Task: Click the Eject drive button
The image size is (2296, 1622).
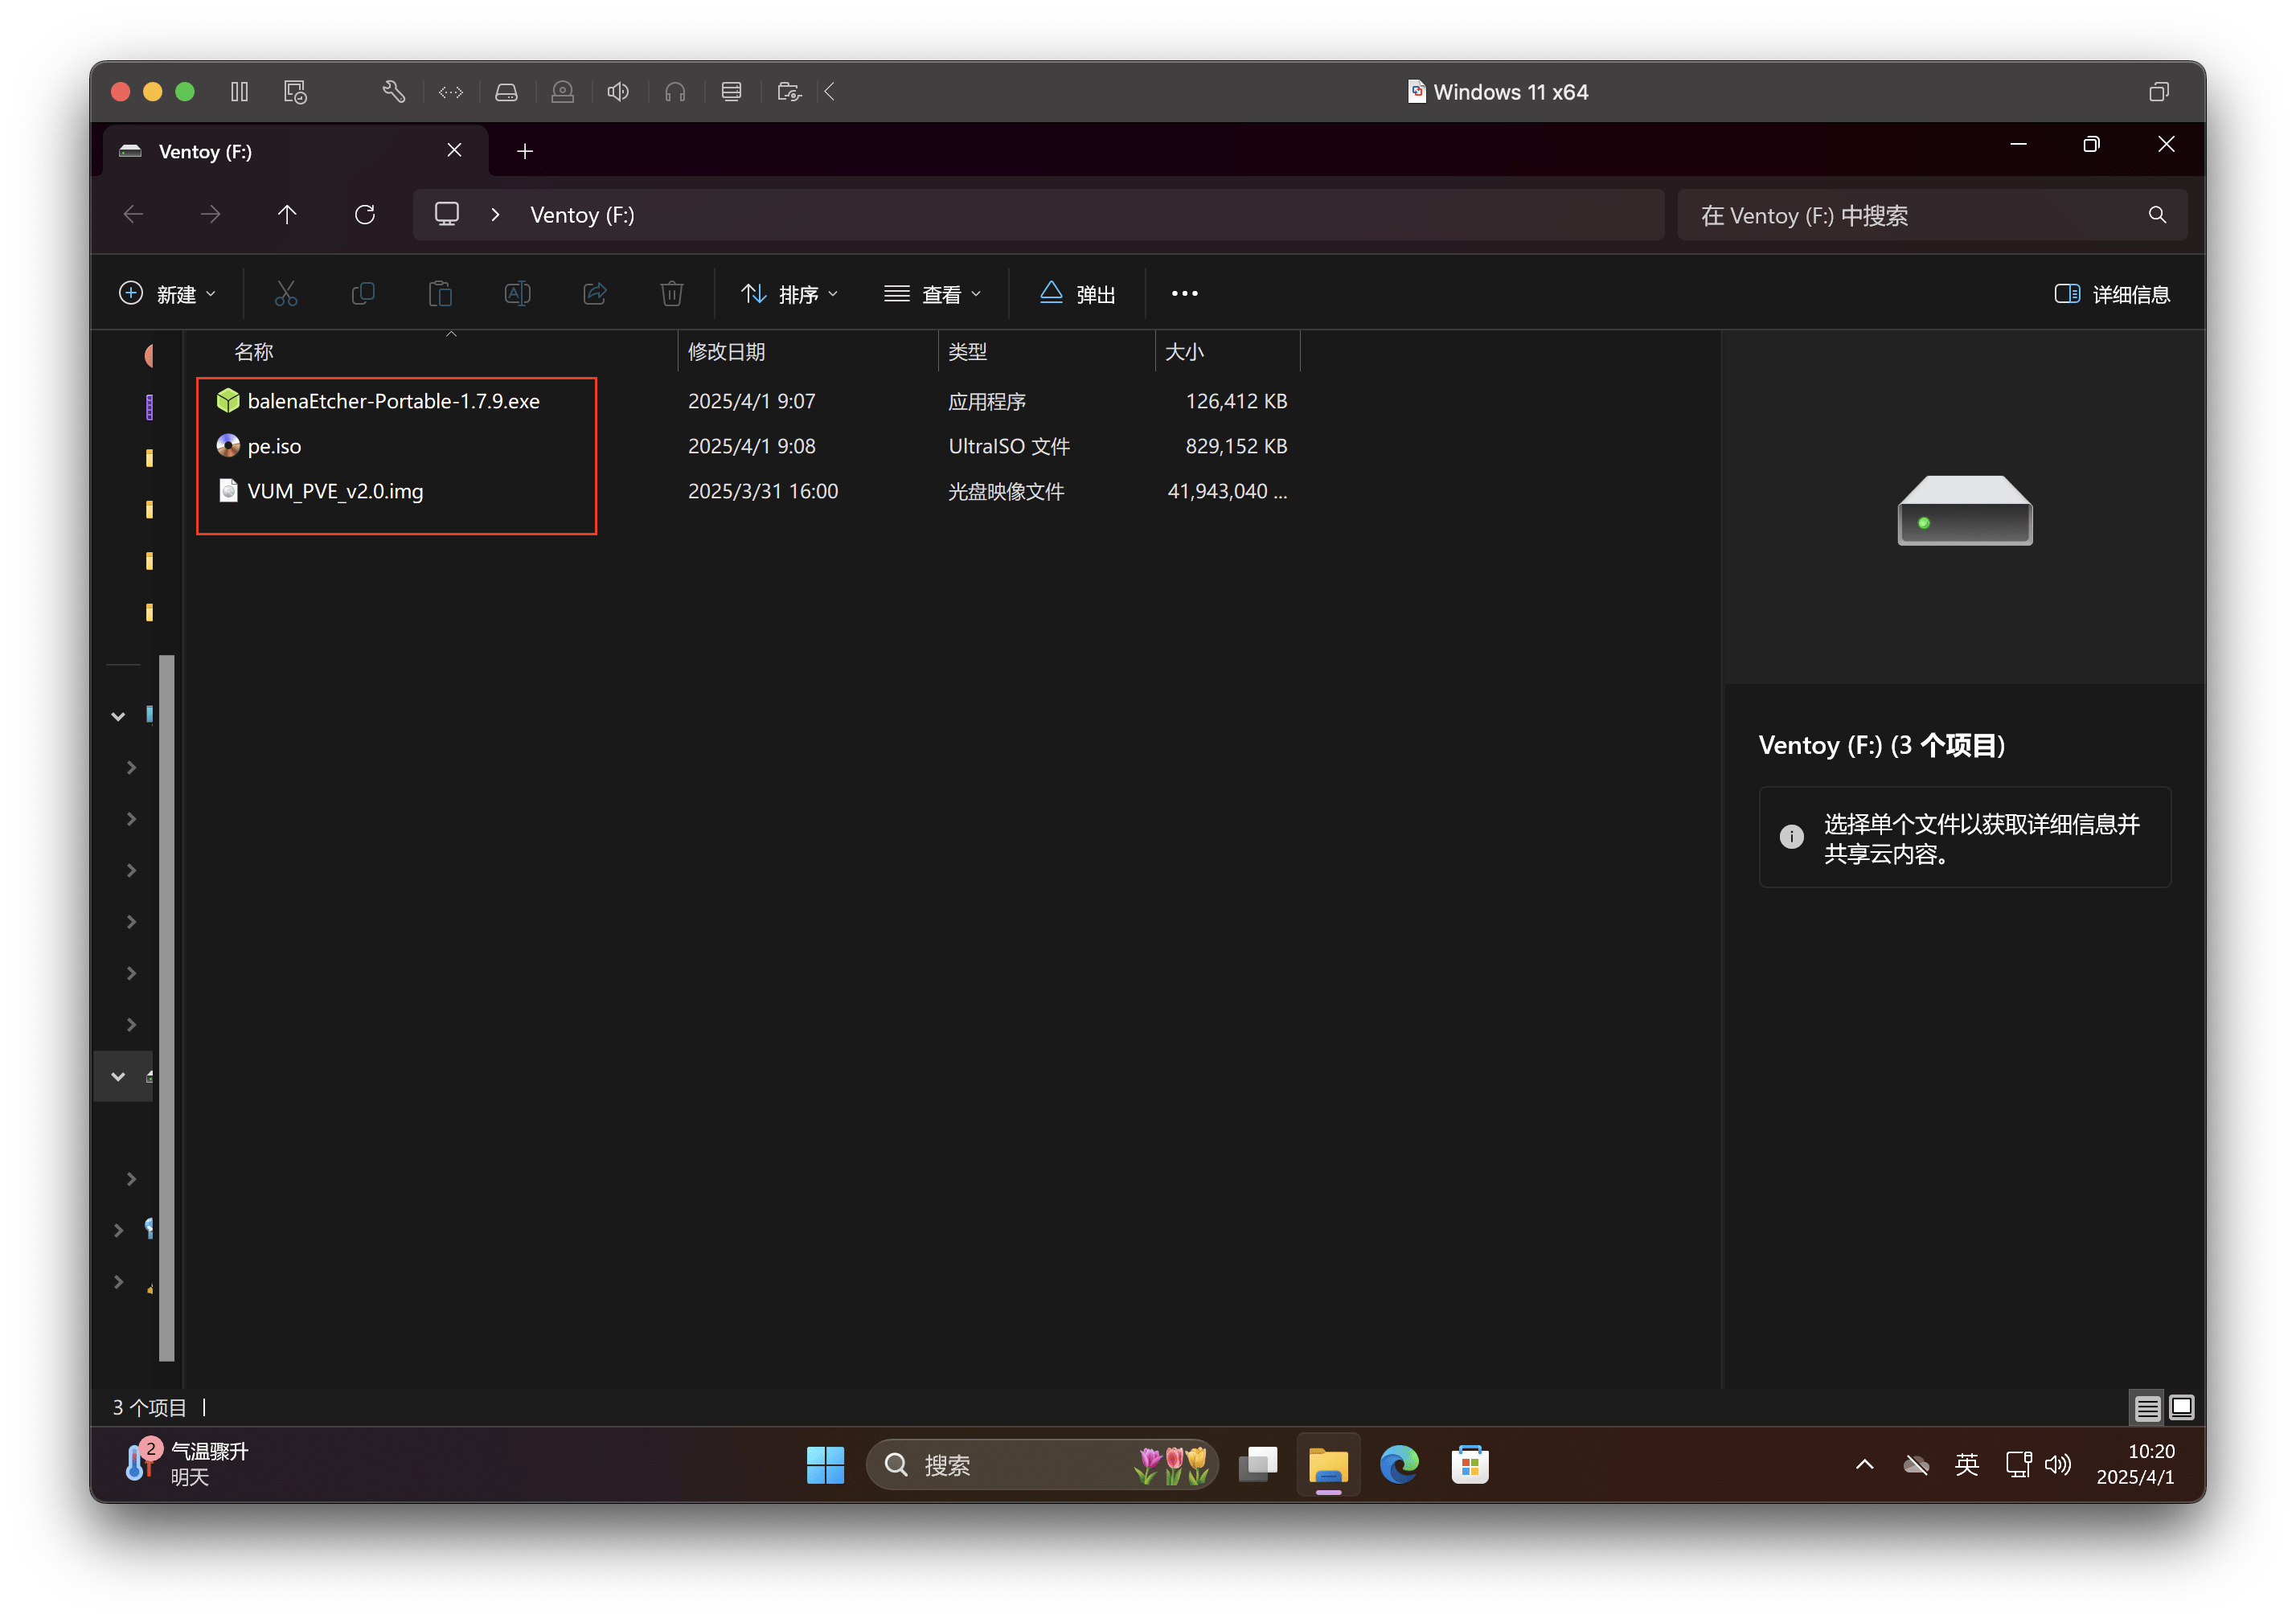Action: click(x=1078, y=294)
